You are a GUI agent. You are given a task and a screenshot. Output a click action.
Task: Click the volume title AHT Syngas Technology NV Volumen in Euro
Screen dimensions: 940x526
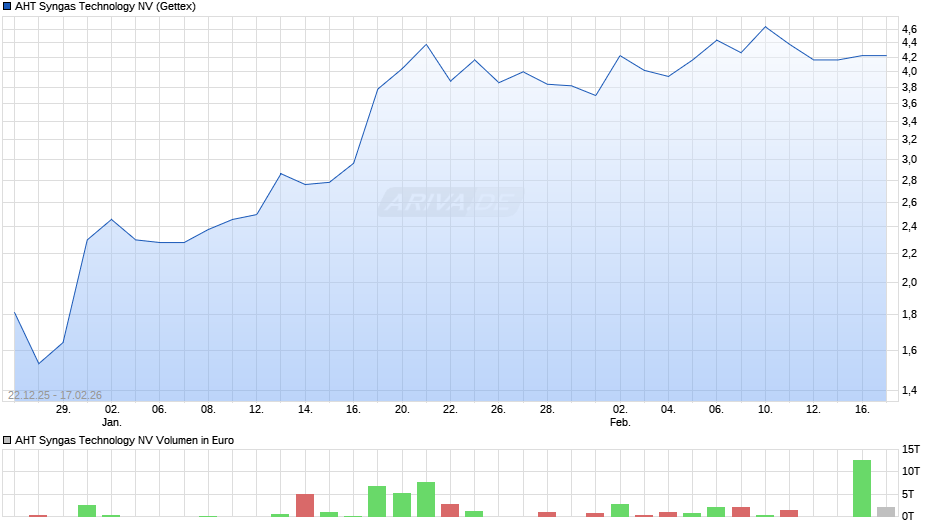tap(124, 440)
